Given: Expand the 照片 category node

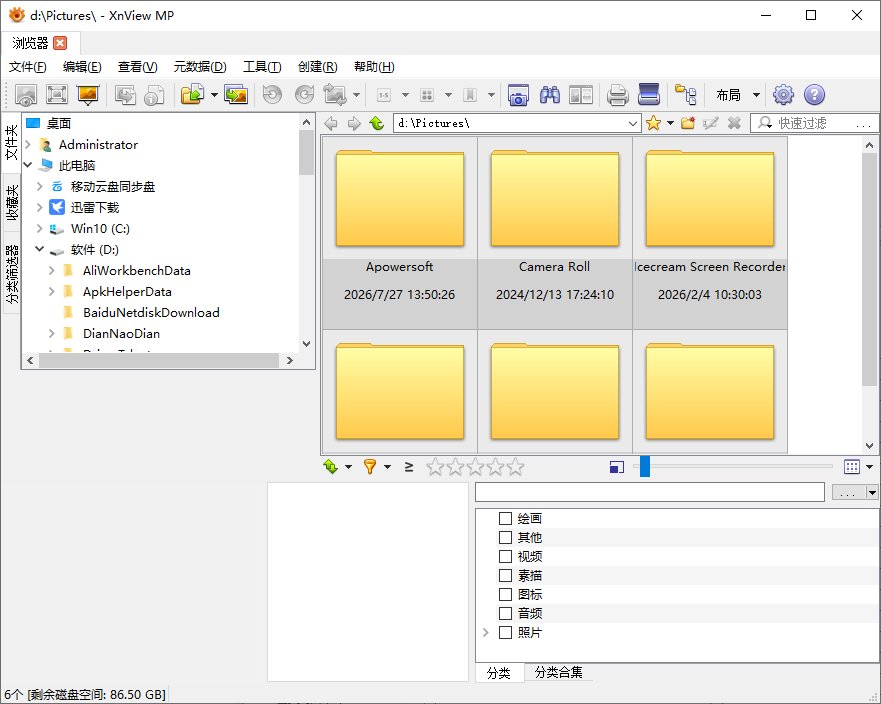Looking at the screenshot, I should coord(486,632).
